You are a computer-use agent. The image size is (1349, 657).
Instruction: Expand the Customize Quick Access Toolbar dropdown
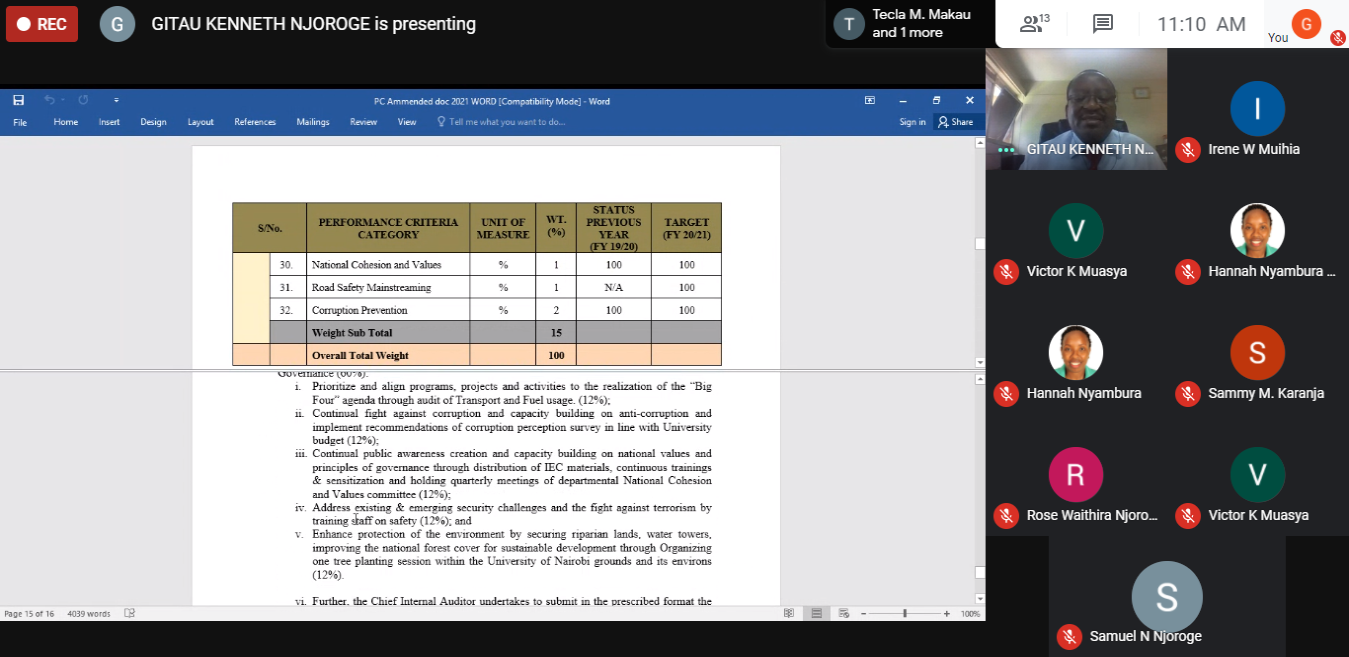(116, 100)
